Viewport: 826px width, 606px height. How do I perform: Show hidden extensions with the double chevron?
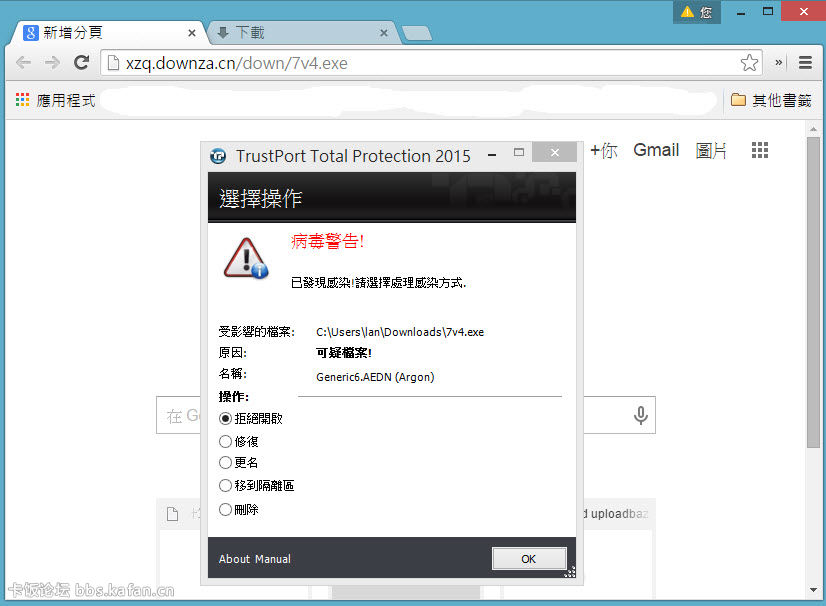tap(778, 63)
